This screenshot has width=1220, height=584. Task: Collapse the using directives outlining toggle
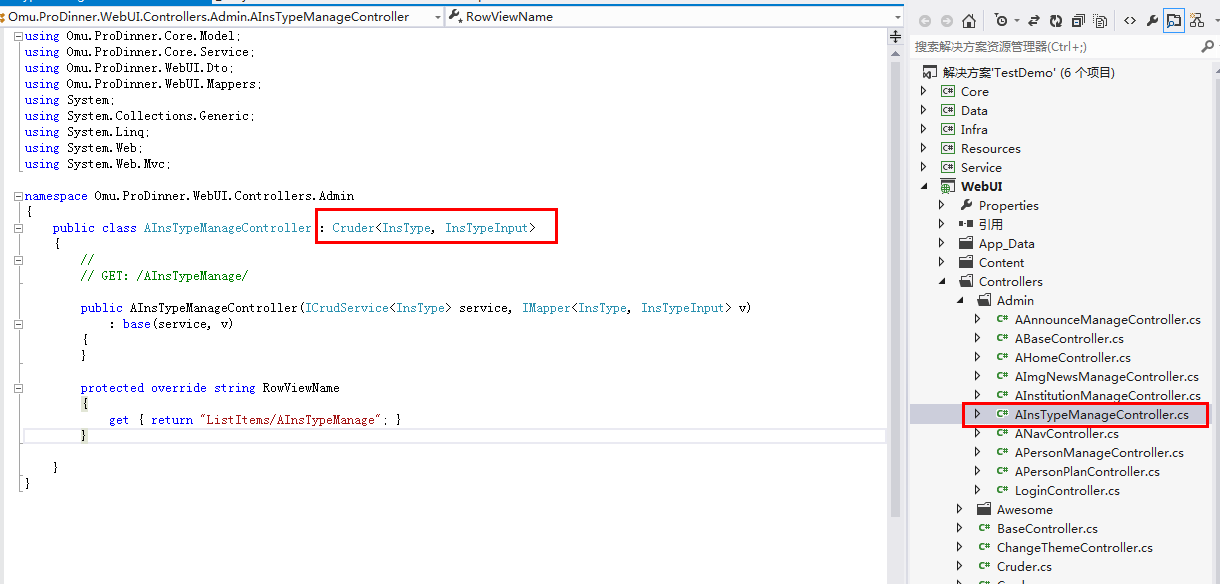tap(19, 36)
